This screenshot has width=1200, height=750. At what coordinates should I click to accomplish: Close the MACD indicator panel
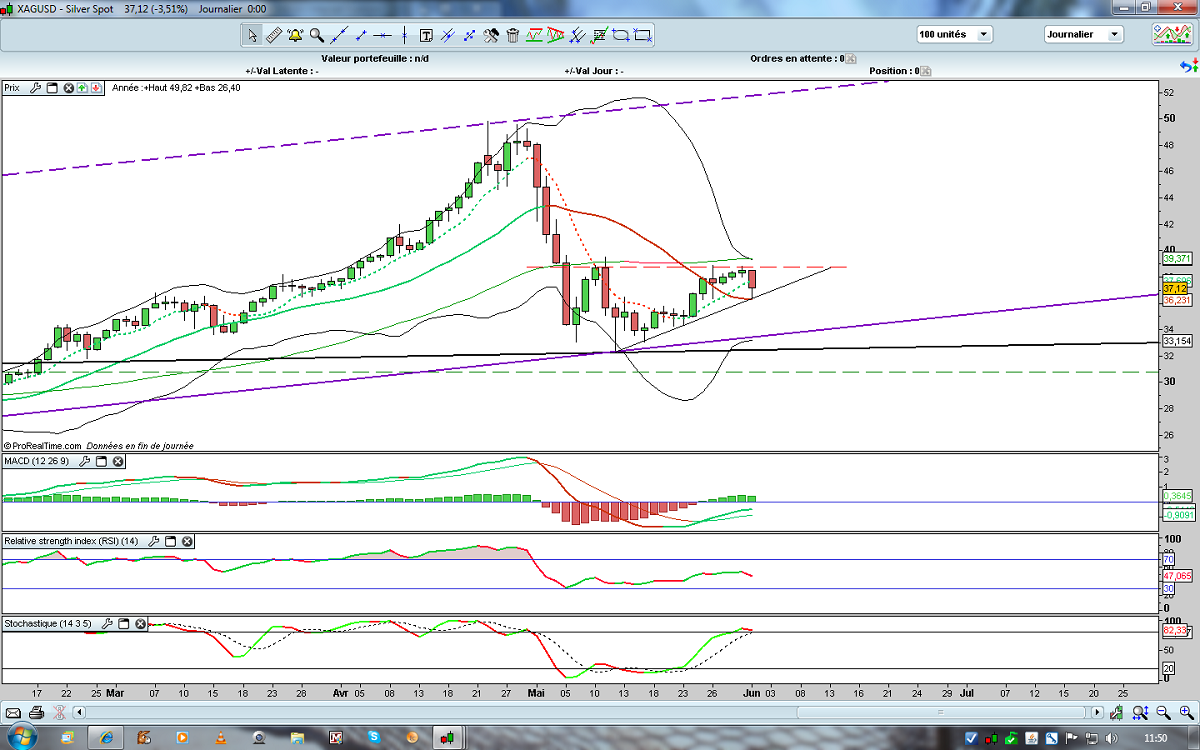[118, 461]
